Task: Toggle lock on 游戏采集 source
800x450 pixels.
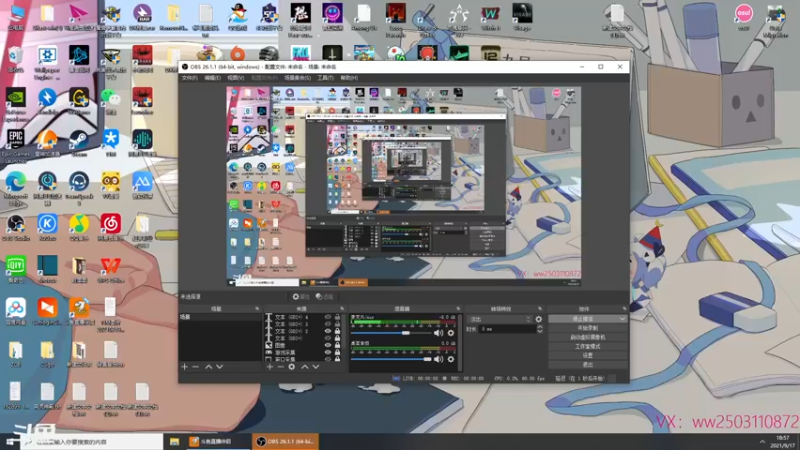Action: [337, 353]
